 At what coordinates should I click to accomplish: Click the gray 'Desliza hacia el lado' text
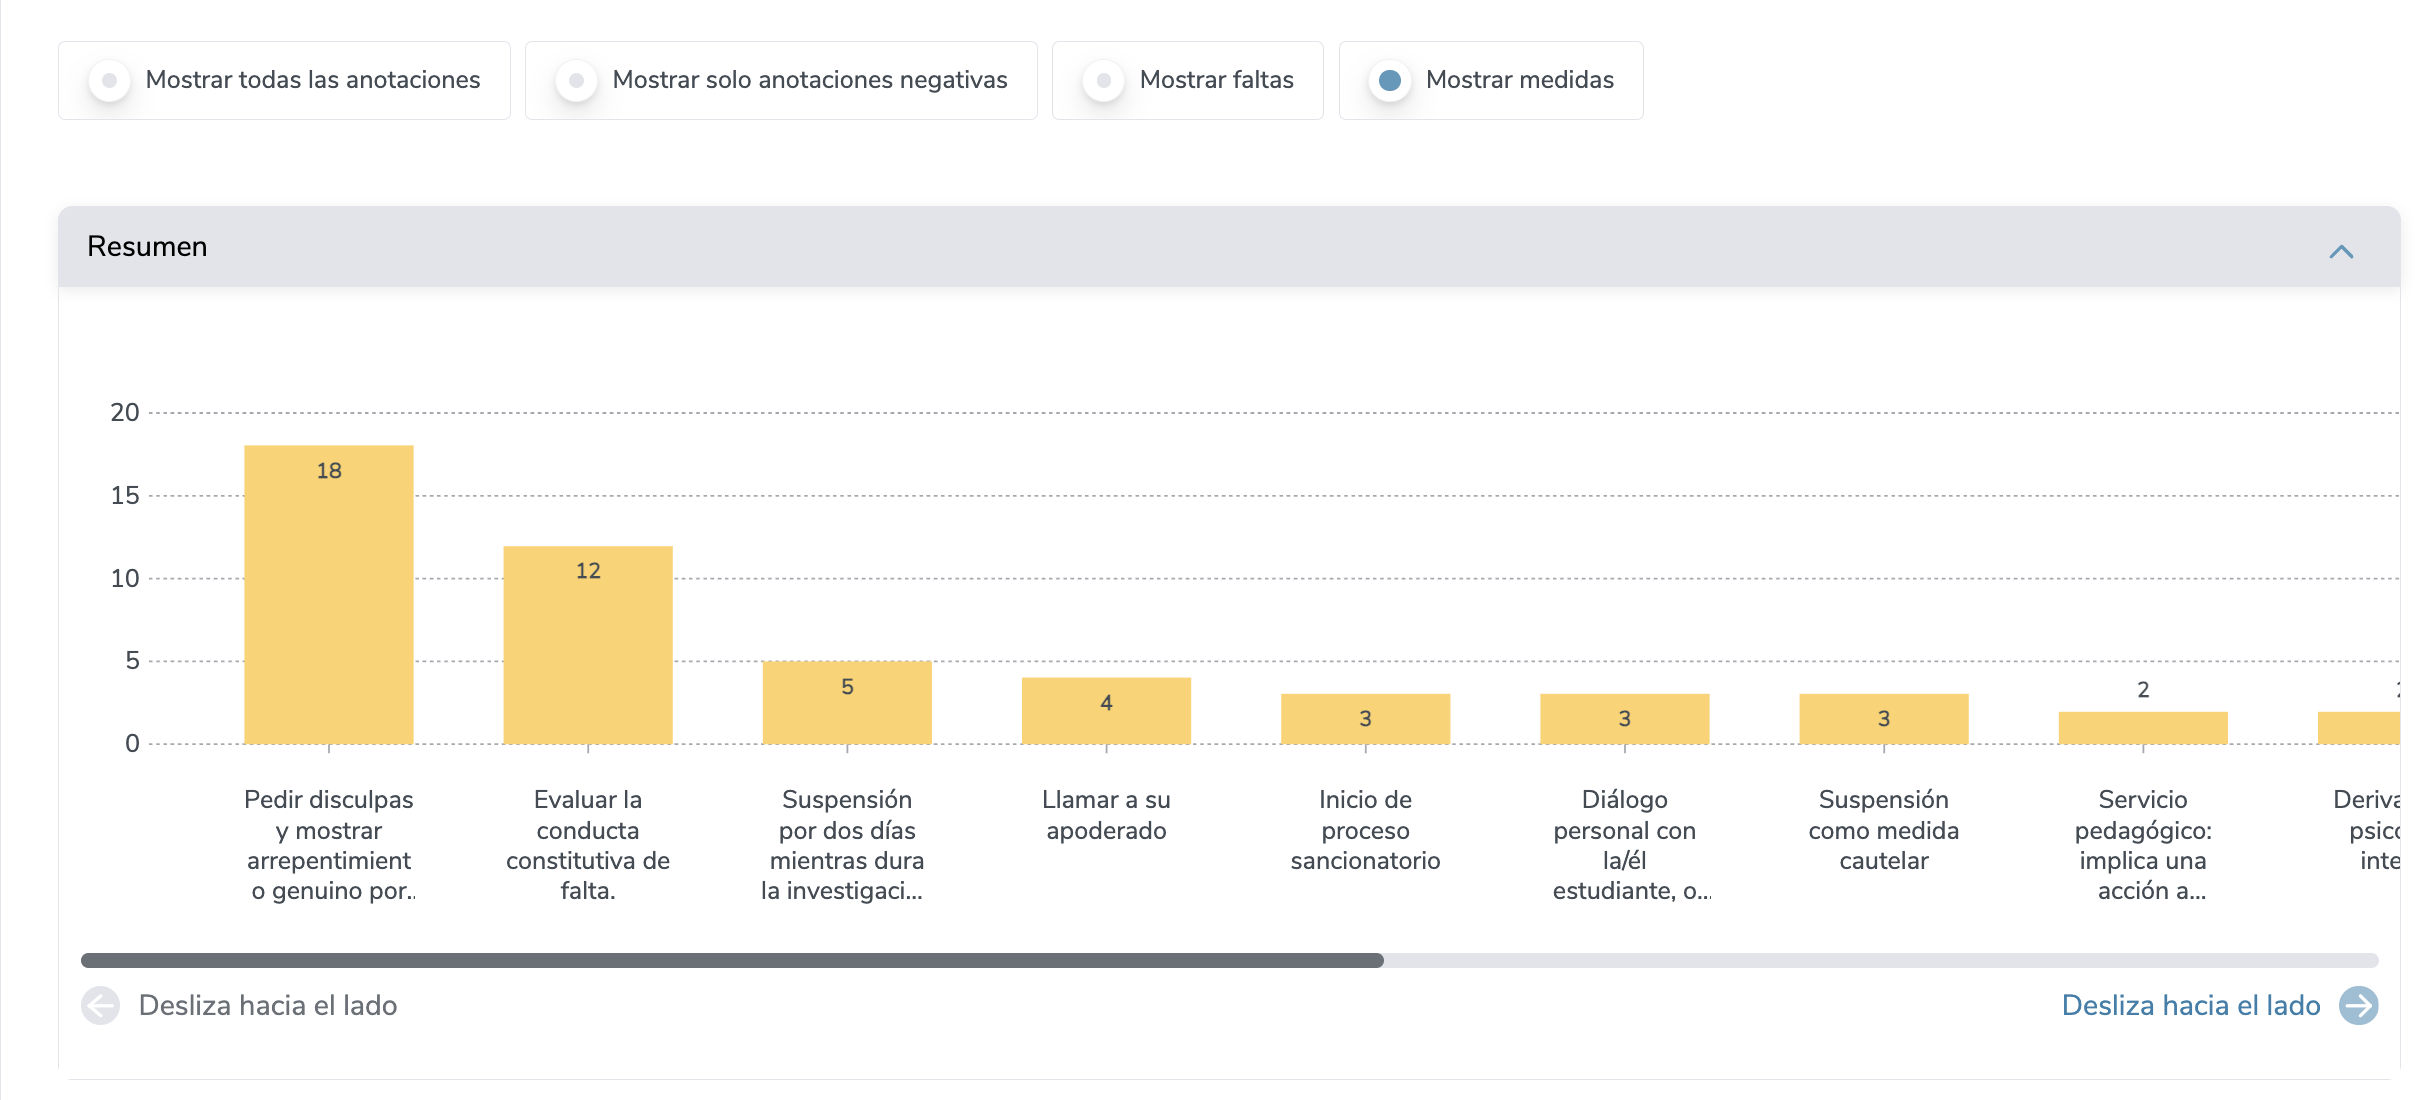point(268,1005)
